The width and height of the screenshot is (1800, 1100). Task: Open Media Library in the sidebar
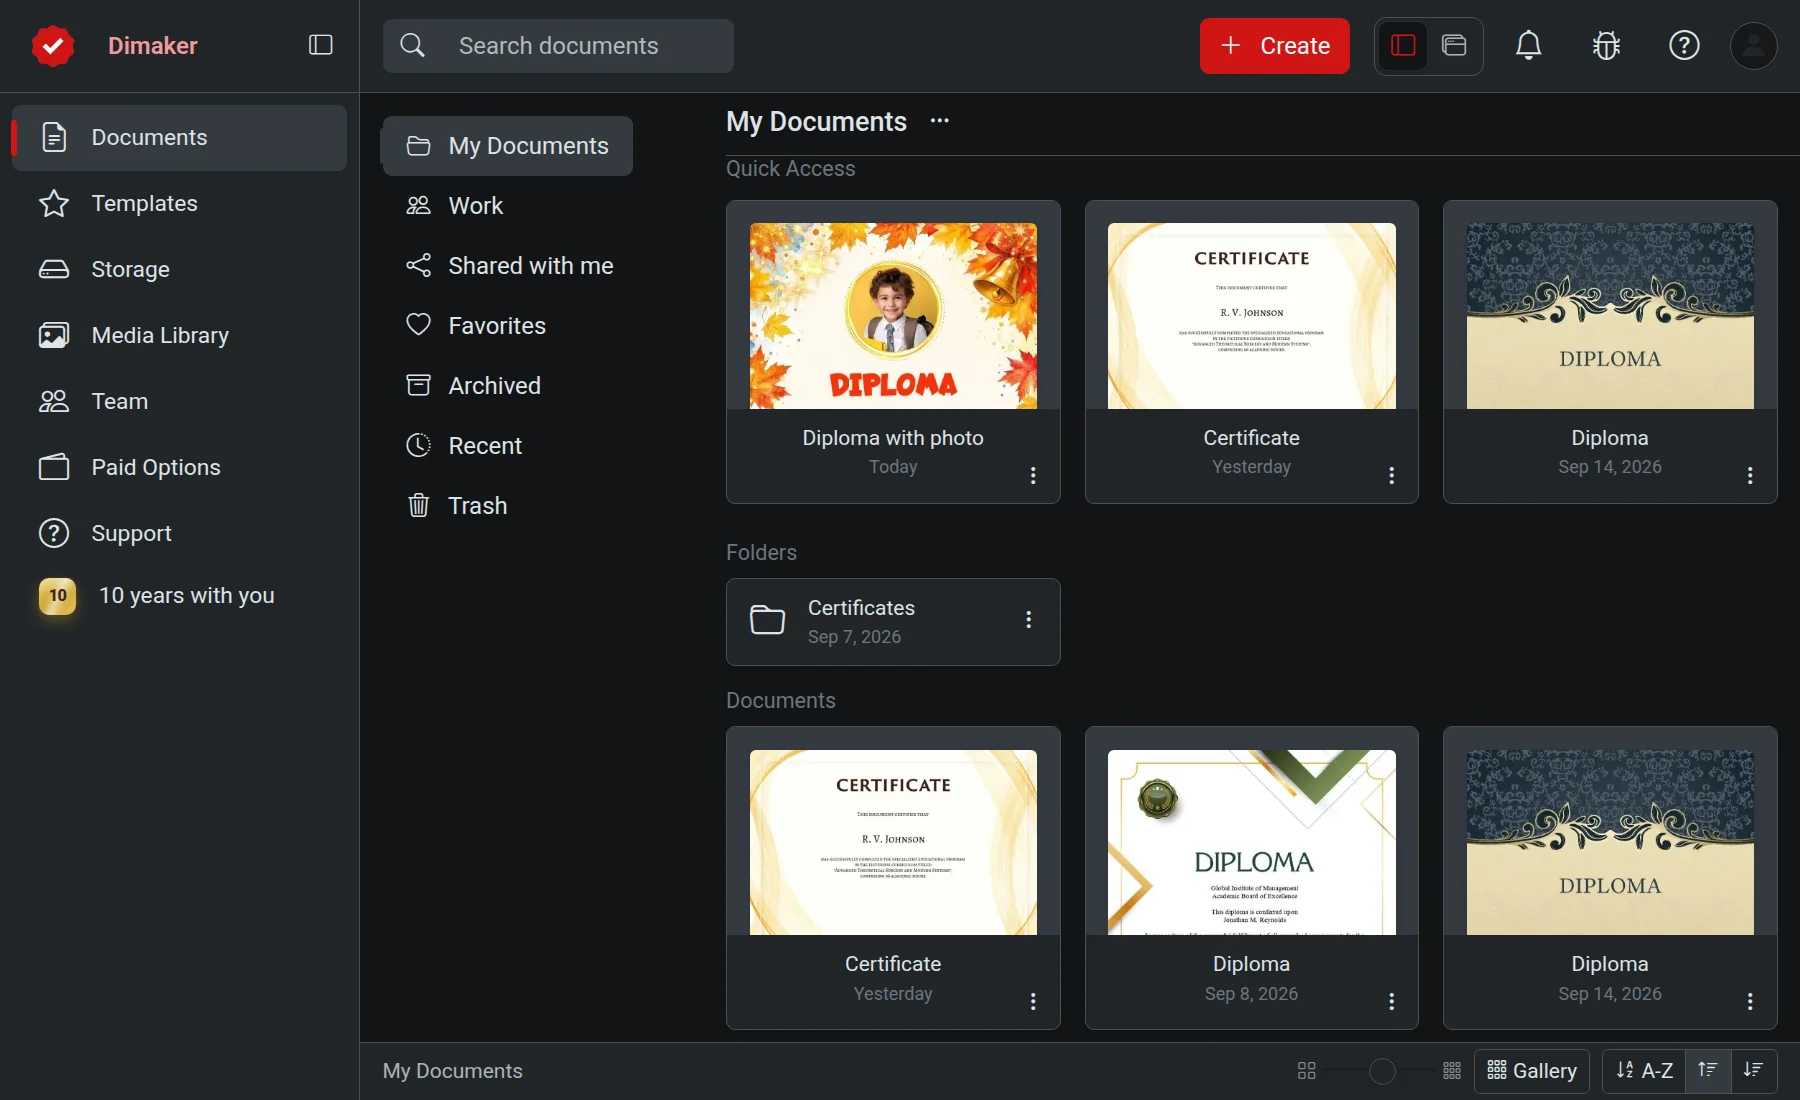click(180, 335)
